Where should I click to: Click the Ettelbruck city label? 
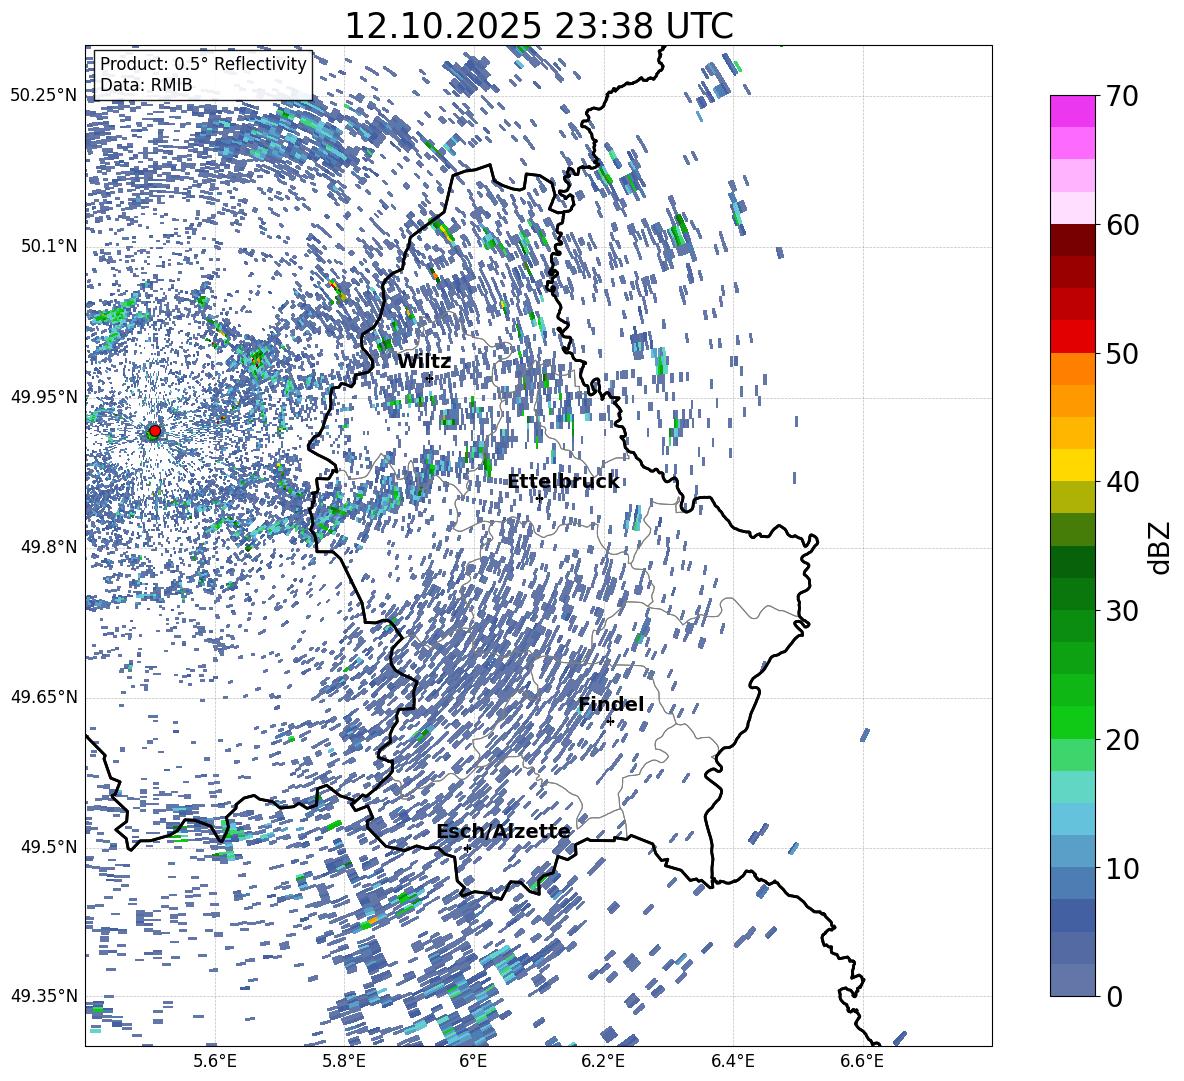pyautogui.click(x=563, y=482)
